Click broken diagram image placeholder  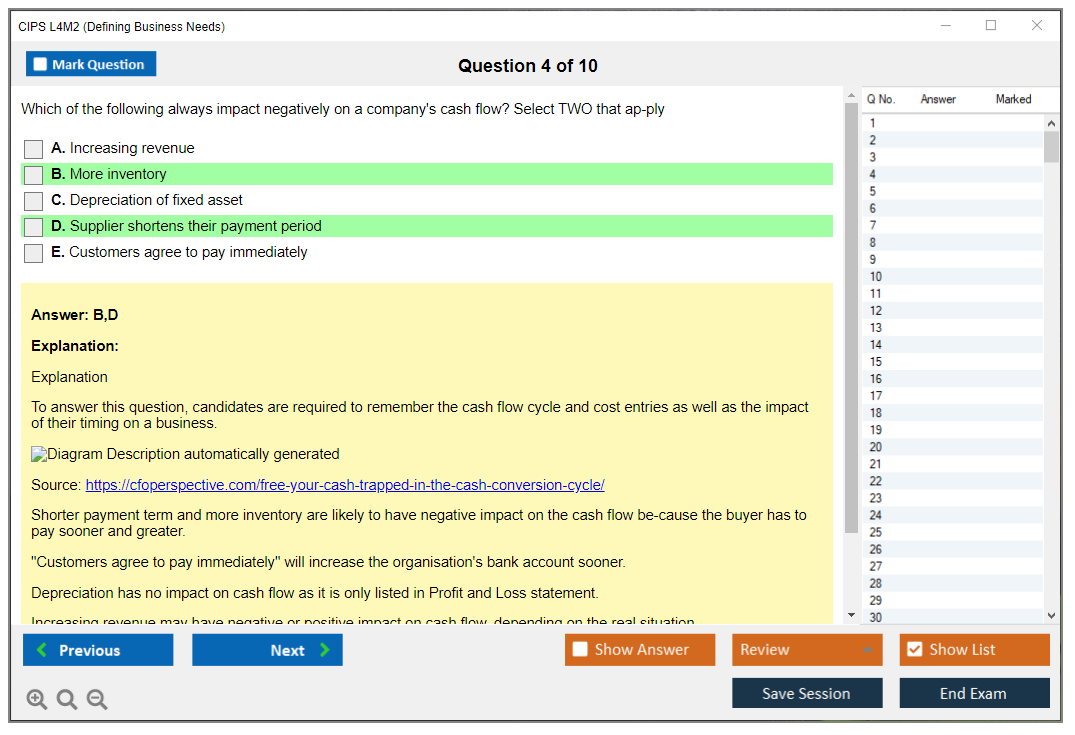click(39, 454)
